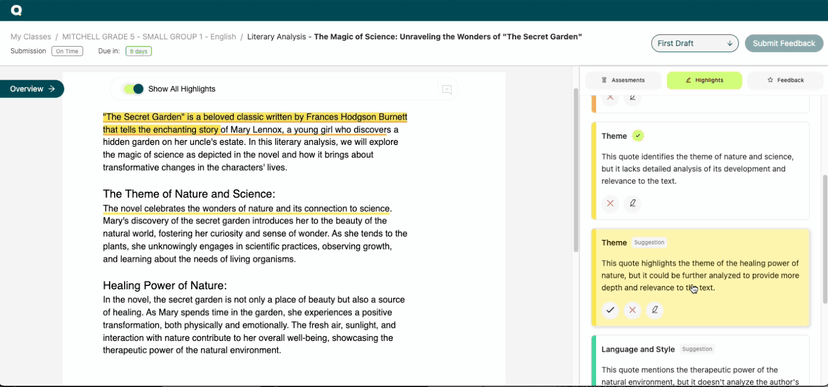Click heading "The Theme of Nature and Science:"
Viewport: 828px width, 387px height.
[x=189, y=194]
